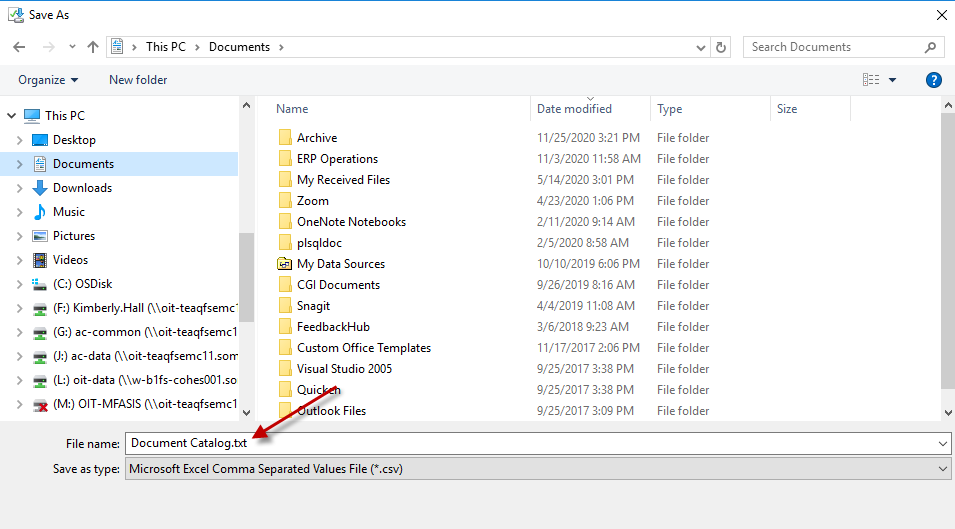Open Help with question mark icon
Image resolution: width=955 pixels, height=529 pixels.
(x=933, y=80)
